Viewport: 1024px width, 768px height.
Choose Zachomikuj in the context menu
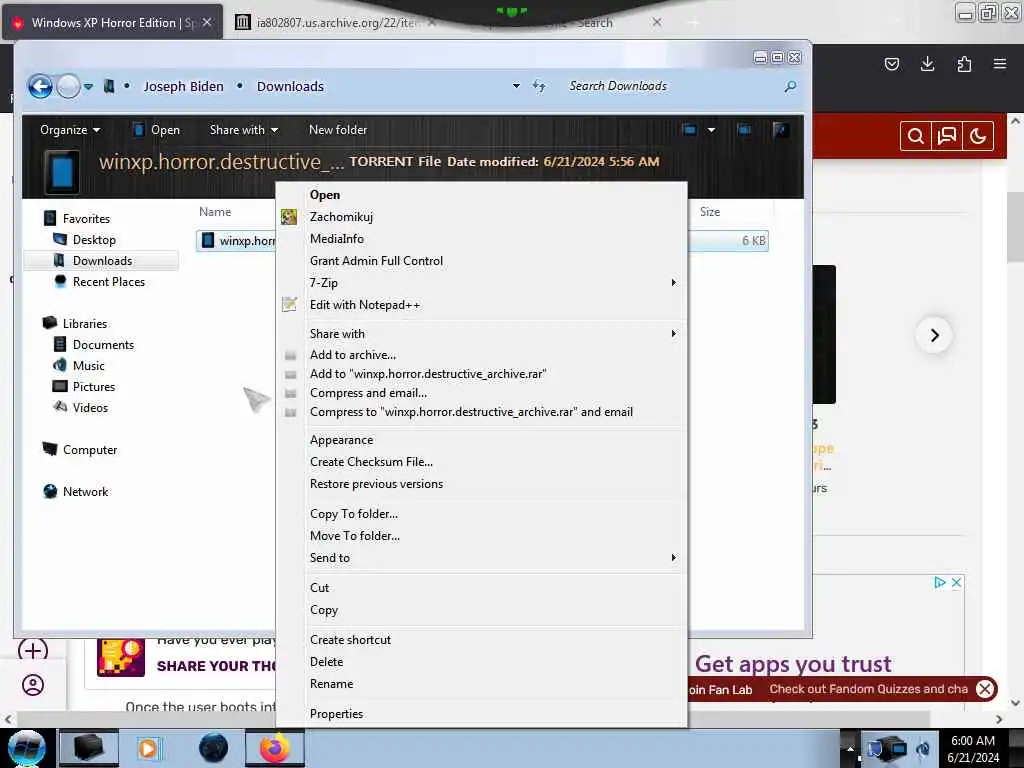click(481, 217)
